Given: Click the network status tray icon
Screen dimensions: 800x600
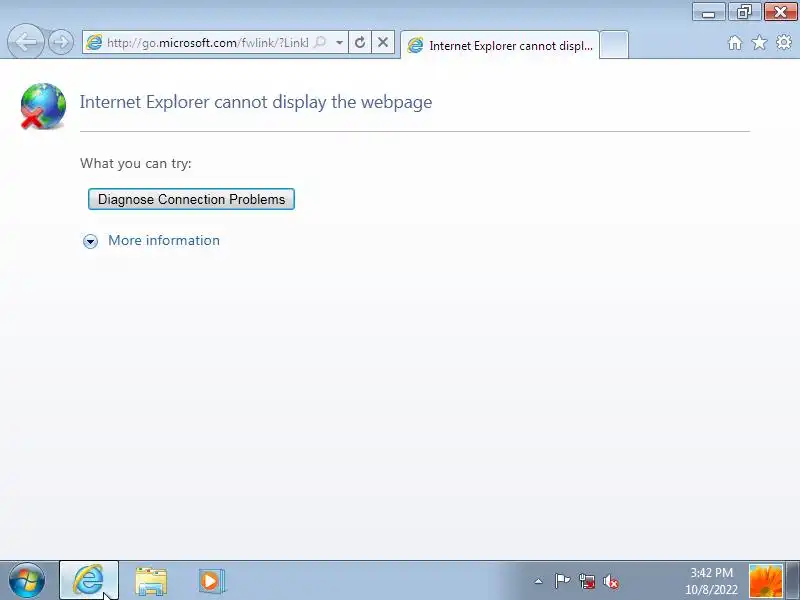Looking at the screenshot, I should coord(587,581).
